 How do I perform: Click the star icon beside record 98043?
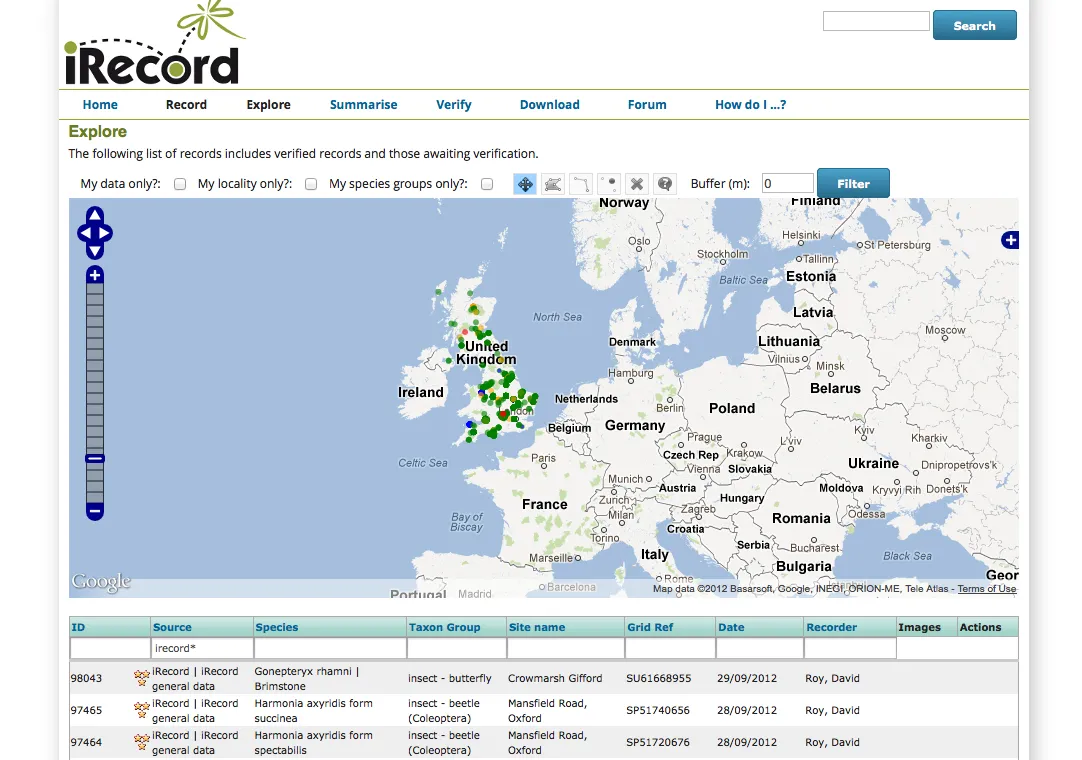click(141, 677)
